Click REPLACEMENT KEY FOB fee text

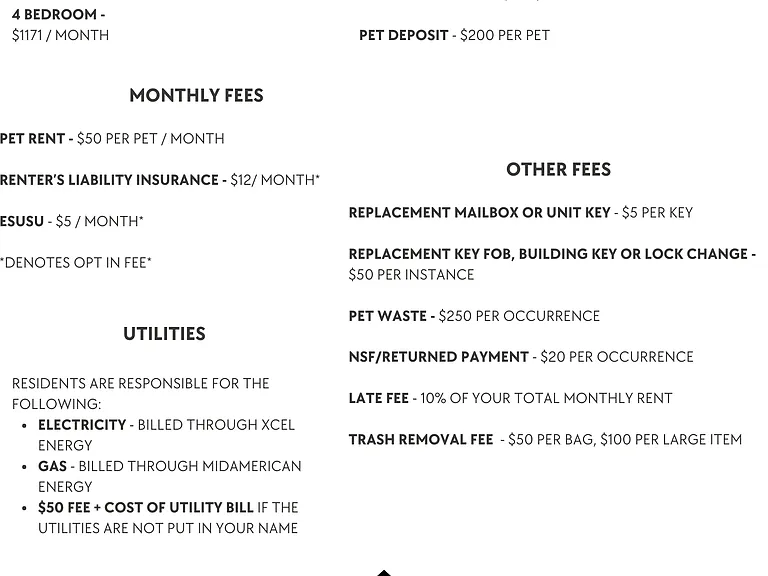[x=552, y=254]
